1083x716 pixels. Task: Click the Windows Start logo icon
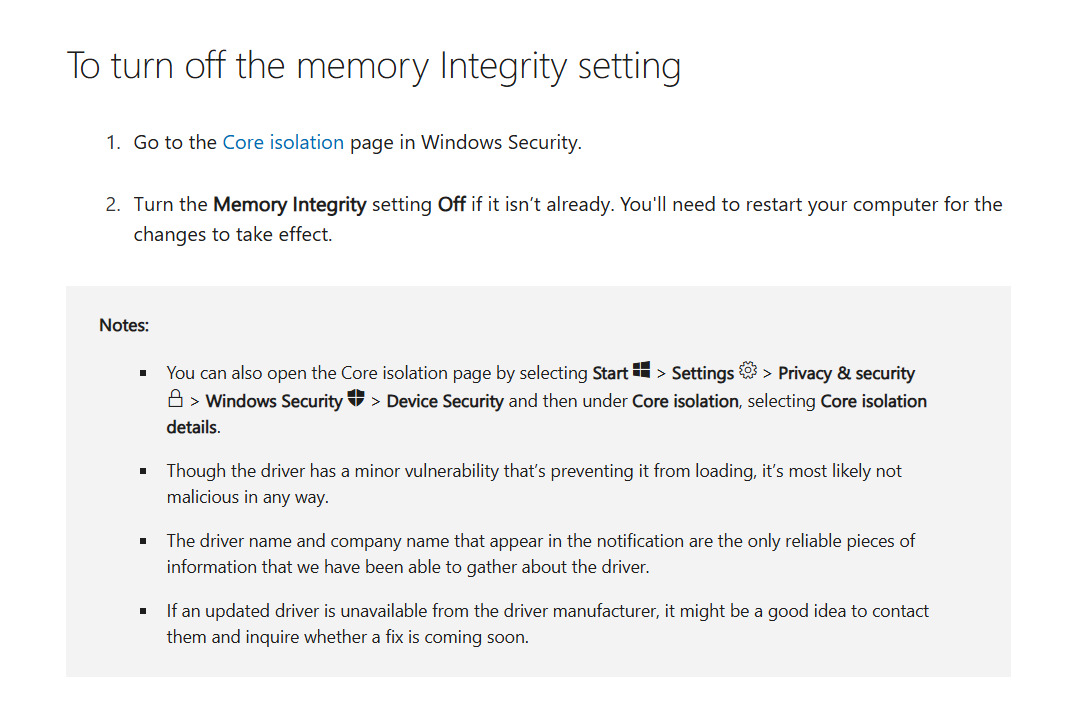coord(642,371)
